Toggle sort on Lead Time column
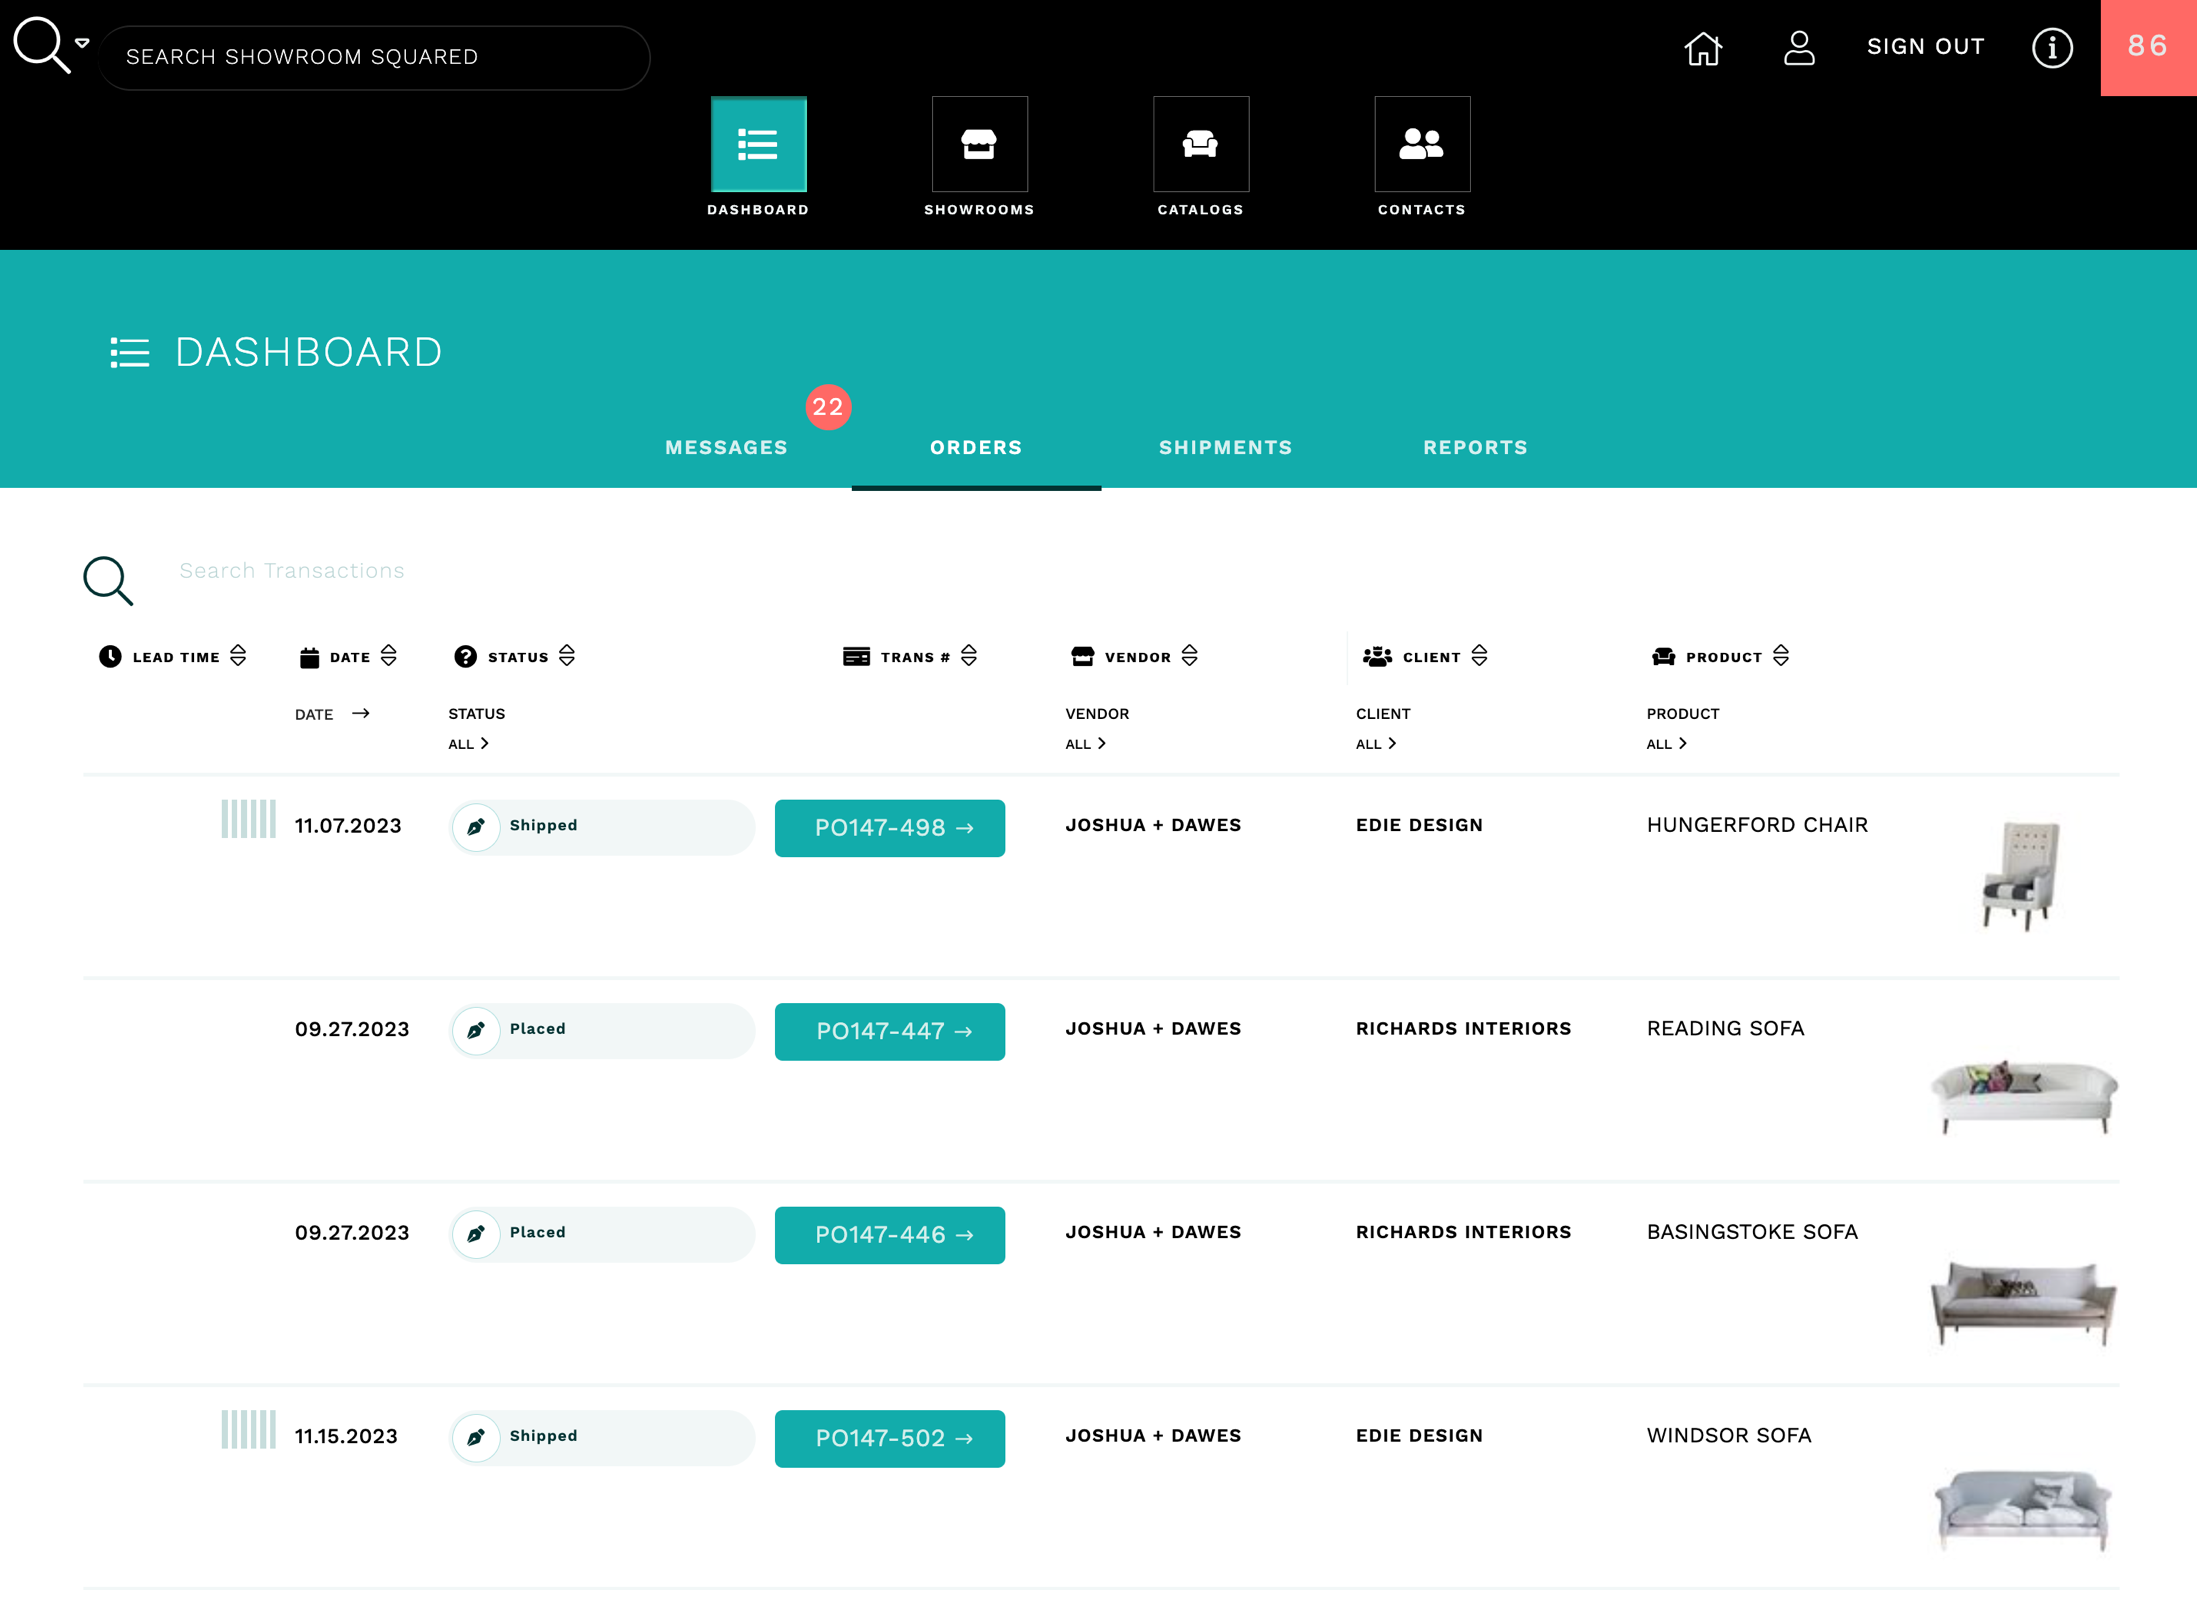Screen dimensions: 2197x1613 (238, 656)
